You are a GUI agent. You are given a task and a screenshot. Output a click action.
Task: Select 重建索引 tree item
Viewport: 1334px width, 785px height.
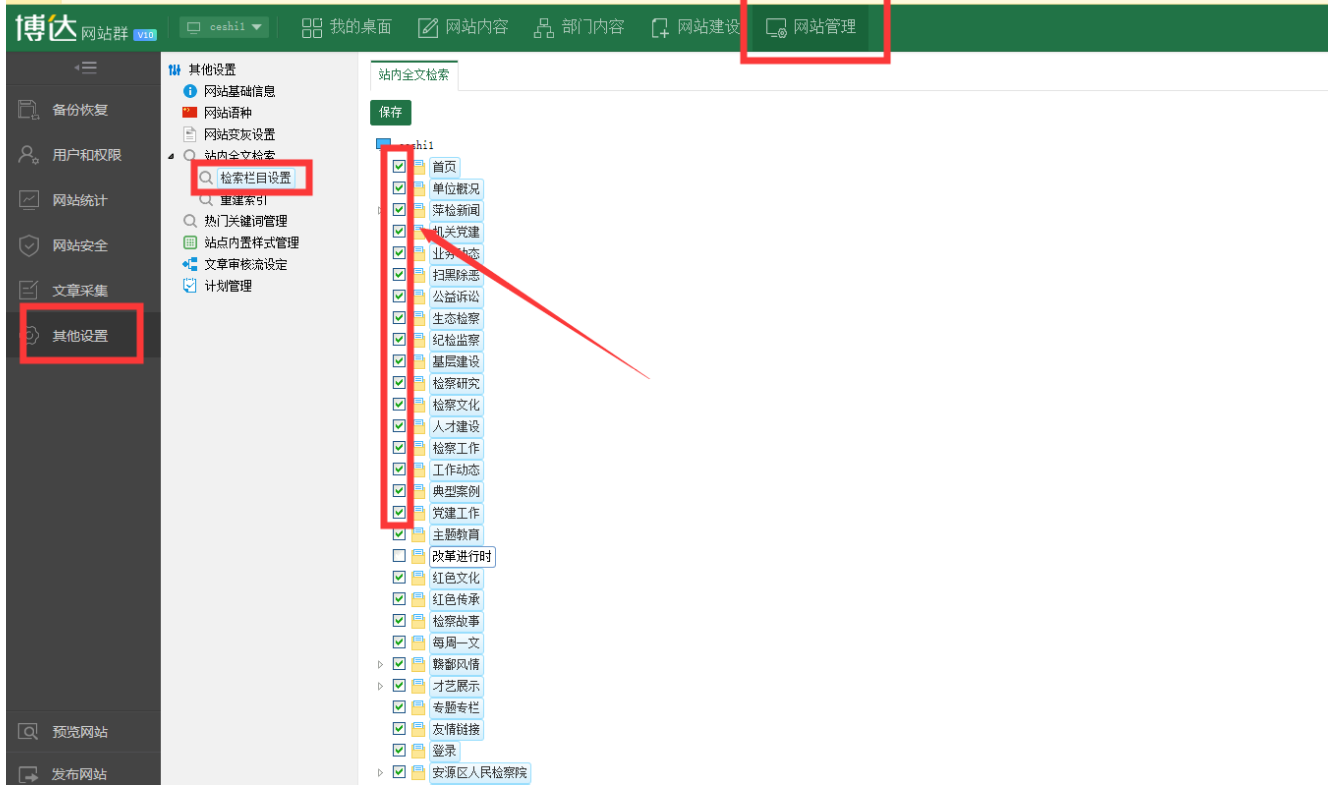coord(243,200)
